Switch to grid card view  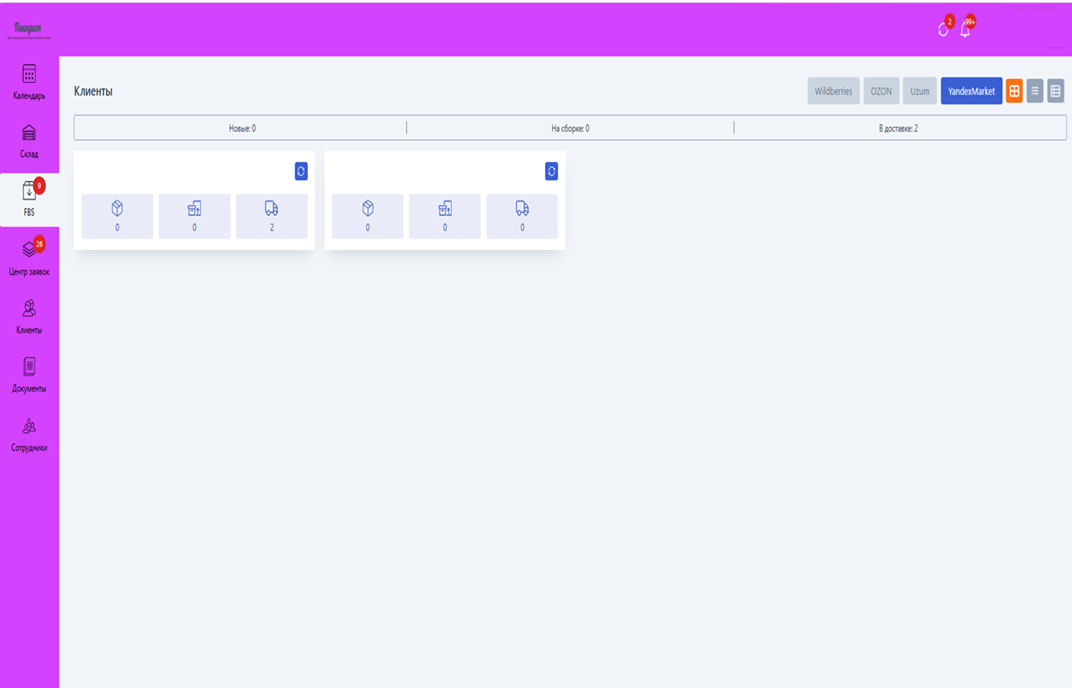(x=1014, y=91)
